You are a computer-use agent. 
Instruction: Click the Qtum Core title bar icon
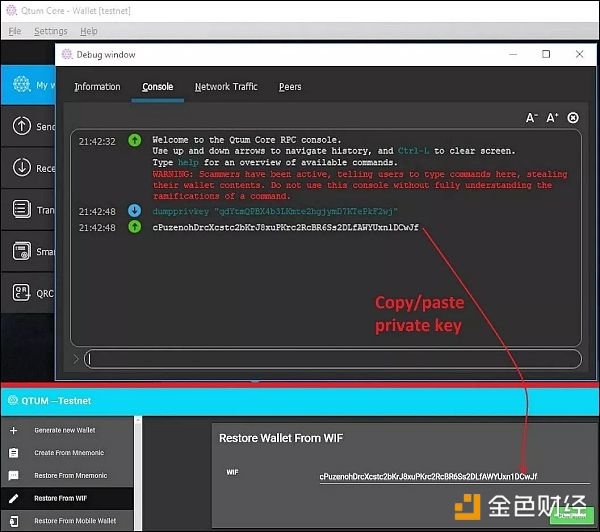click(x=11, y=10)
